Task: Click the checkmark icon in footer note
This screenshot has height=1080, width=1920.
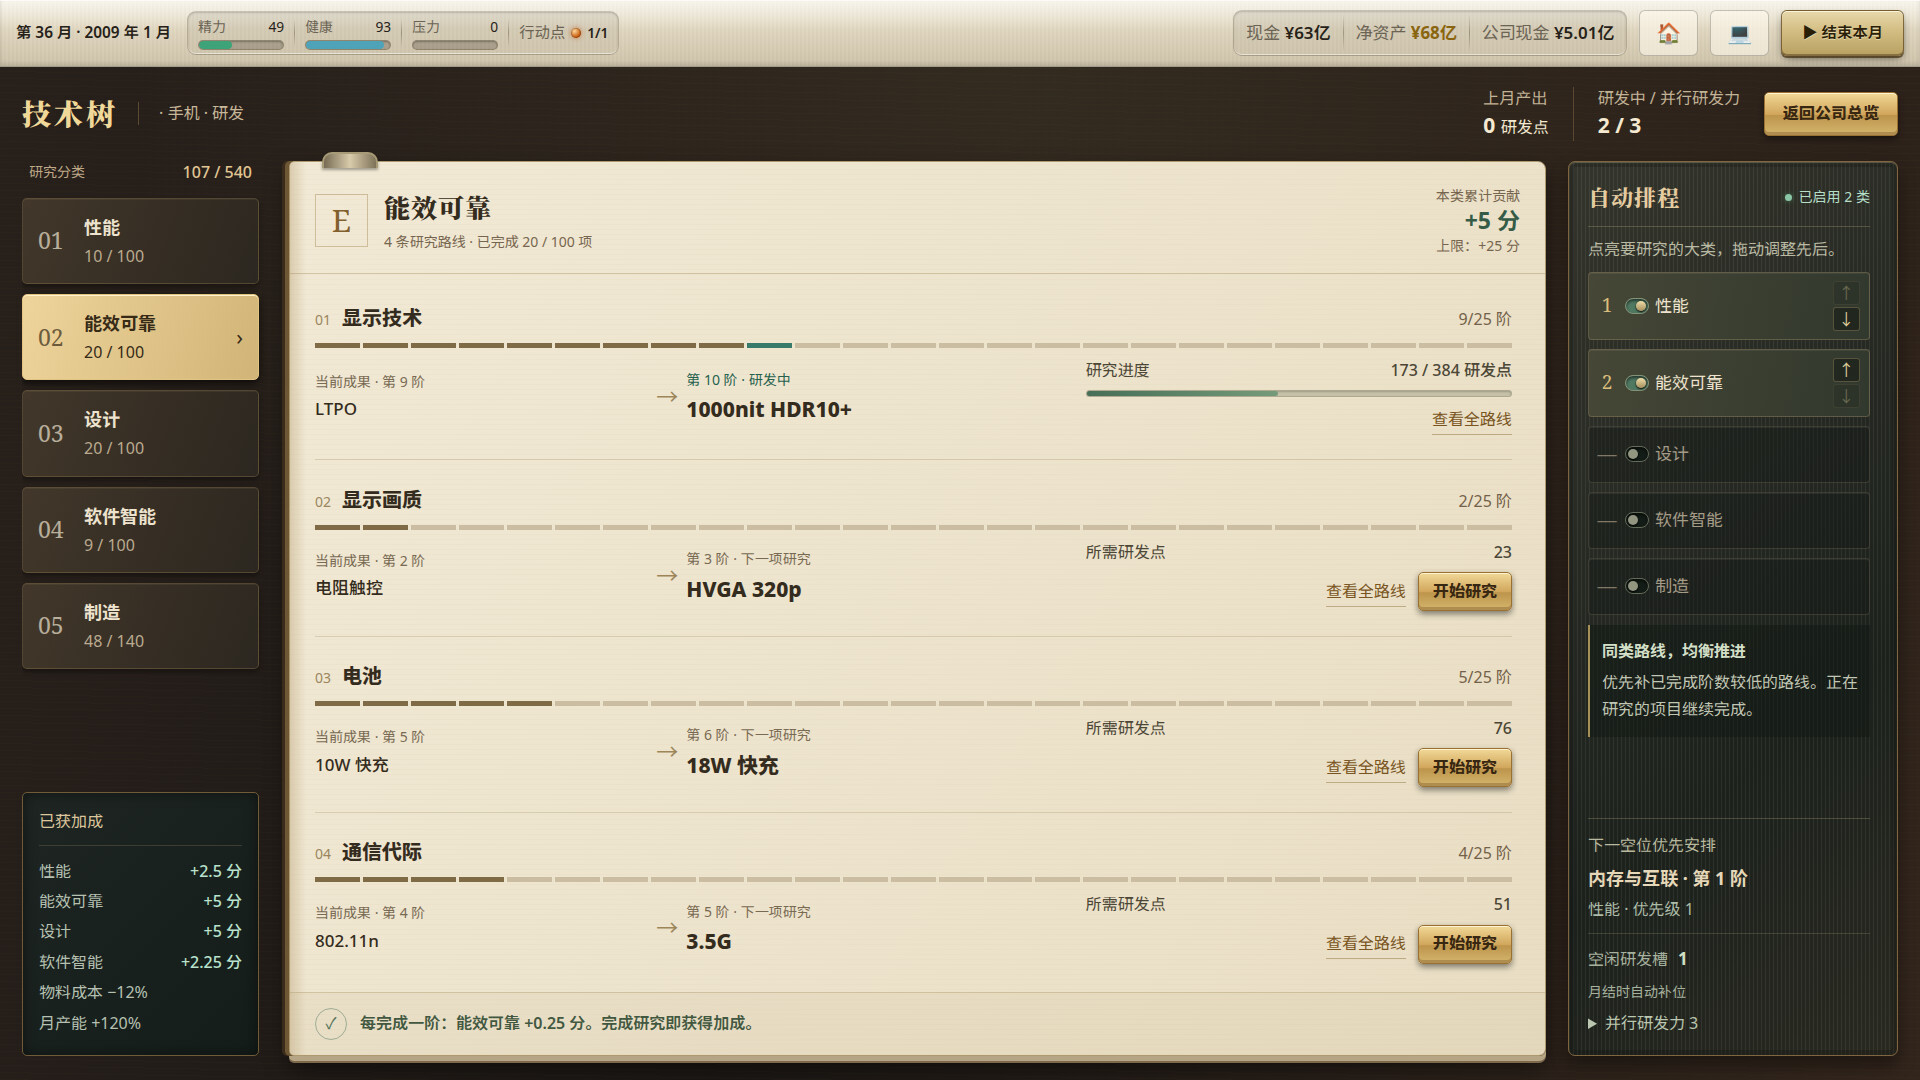Action: coord(331,1024)
